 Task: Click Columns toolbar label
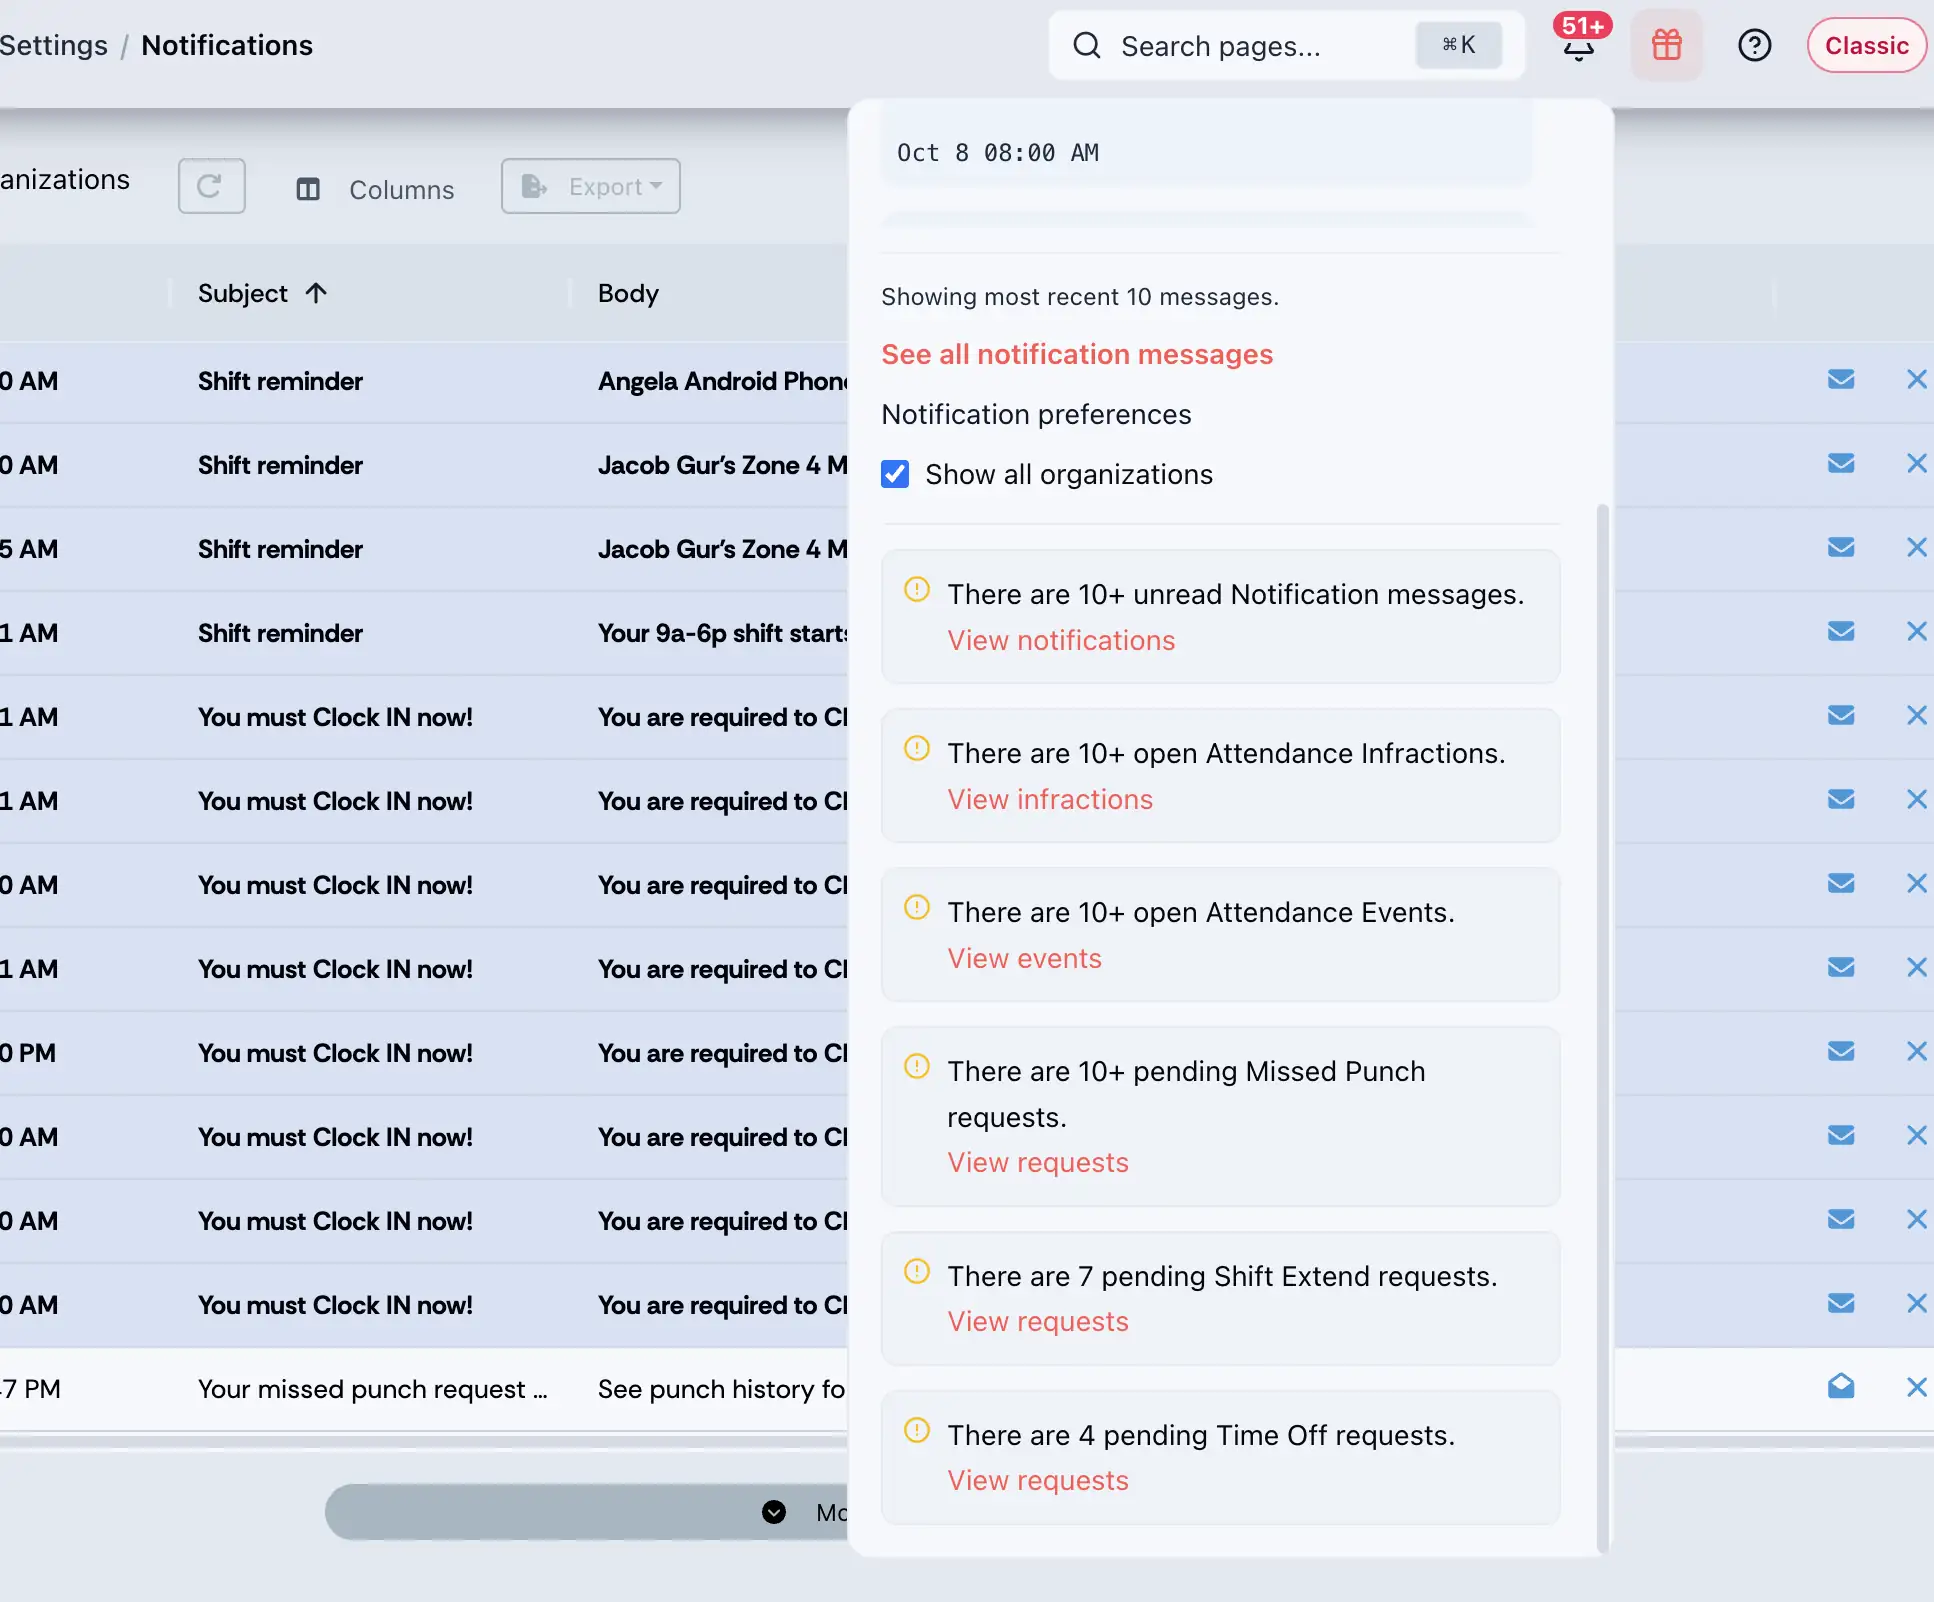(401, 190)
